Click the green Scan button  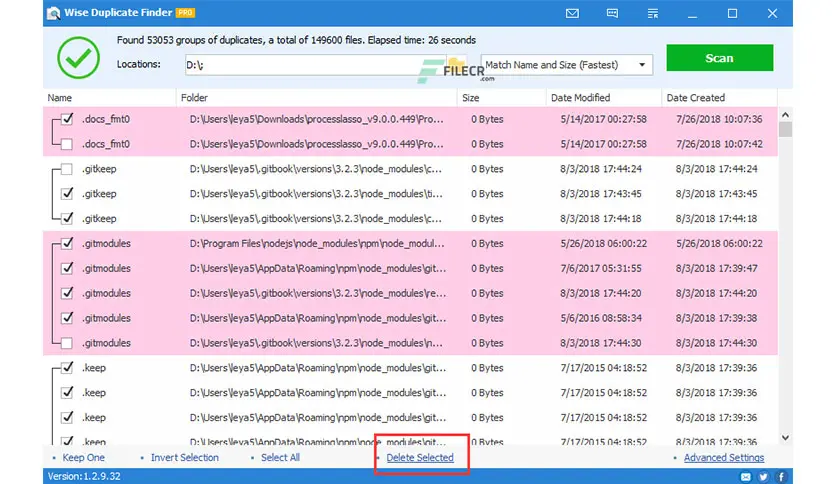point(719,58)
